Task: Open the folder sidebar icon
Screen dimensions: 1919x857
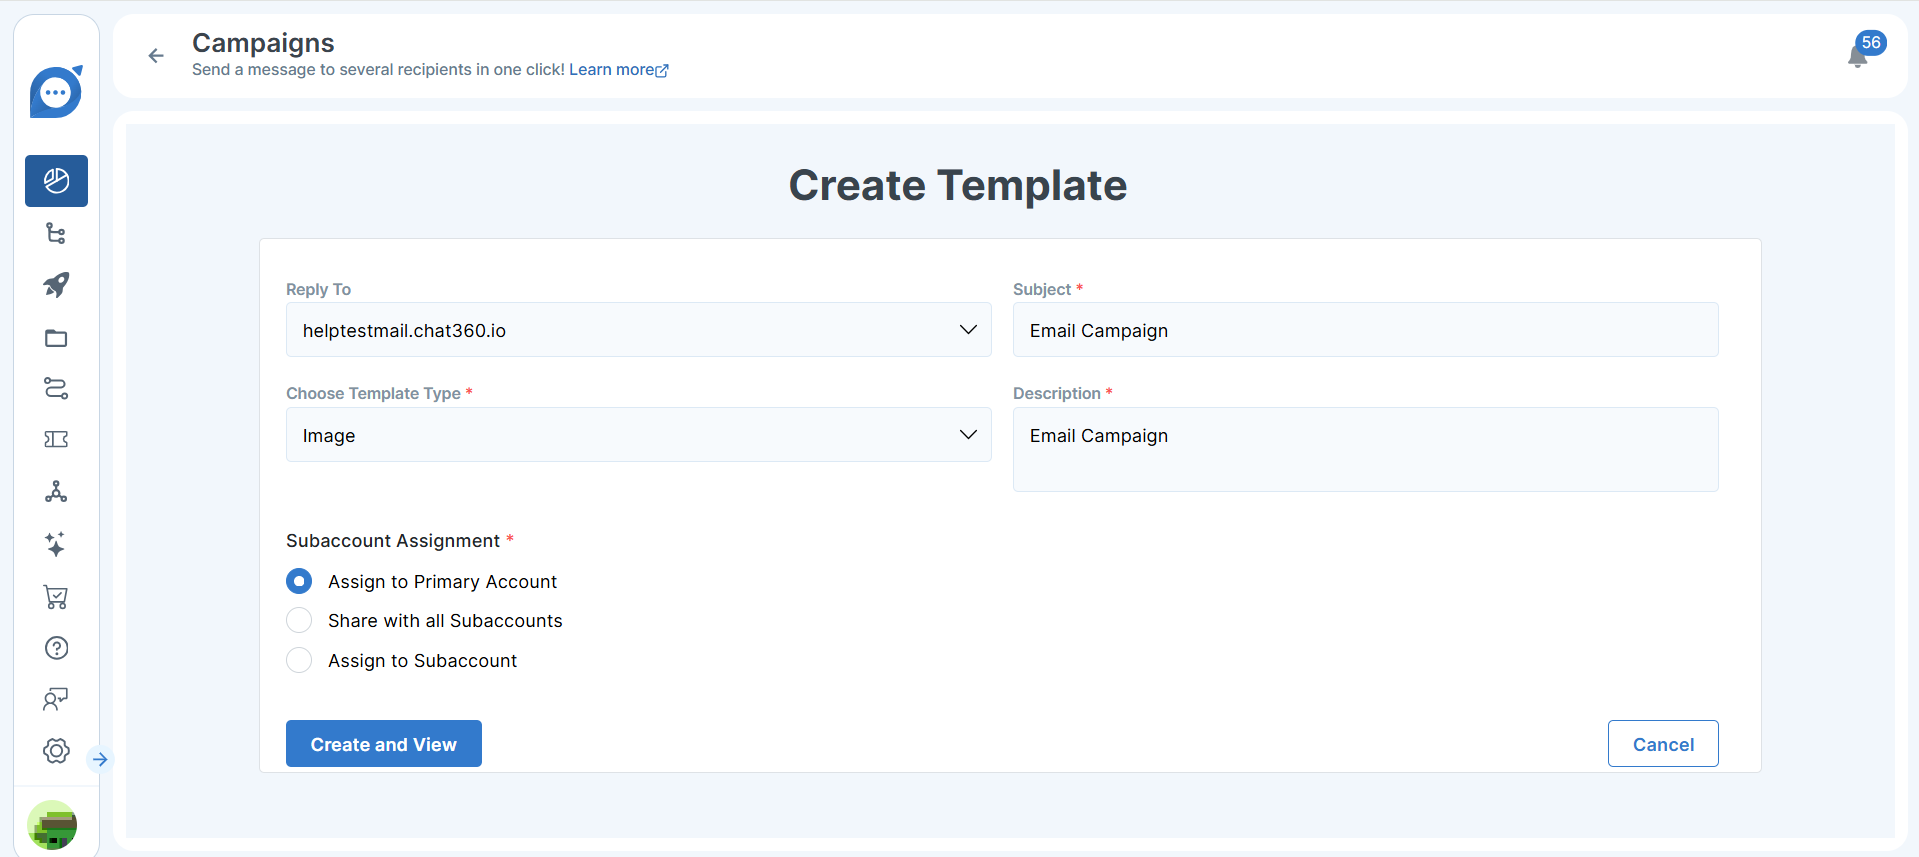Action: 56,337
